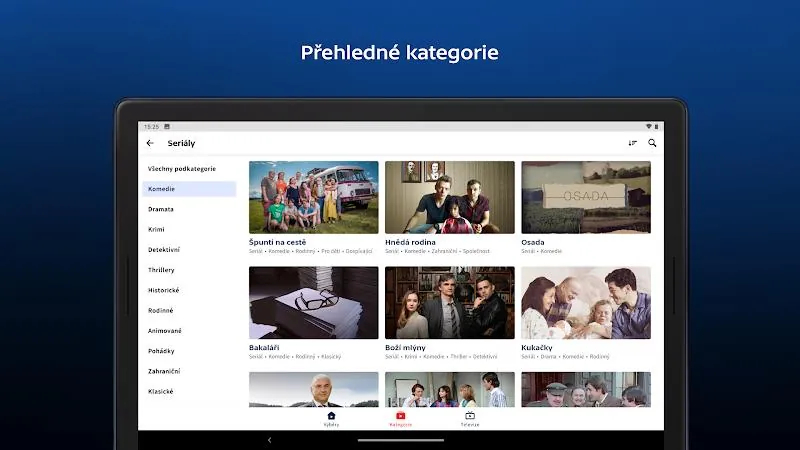Open the Osada series thumbnail

tap(586, 197)
